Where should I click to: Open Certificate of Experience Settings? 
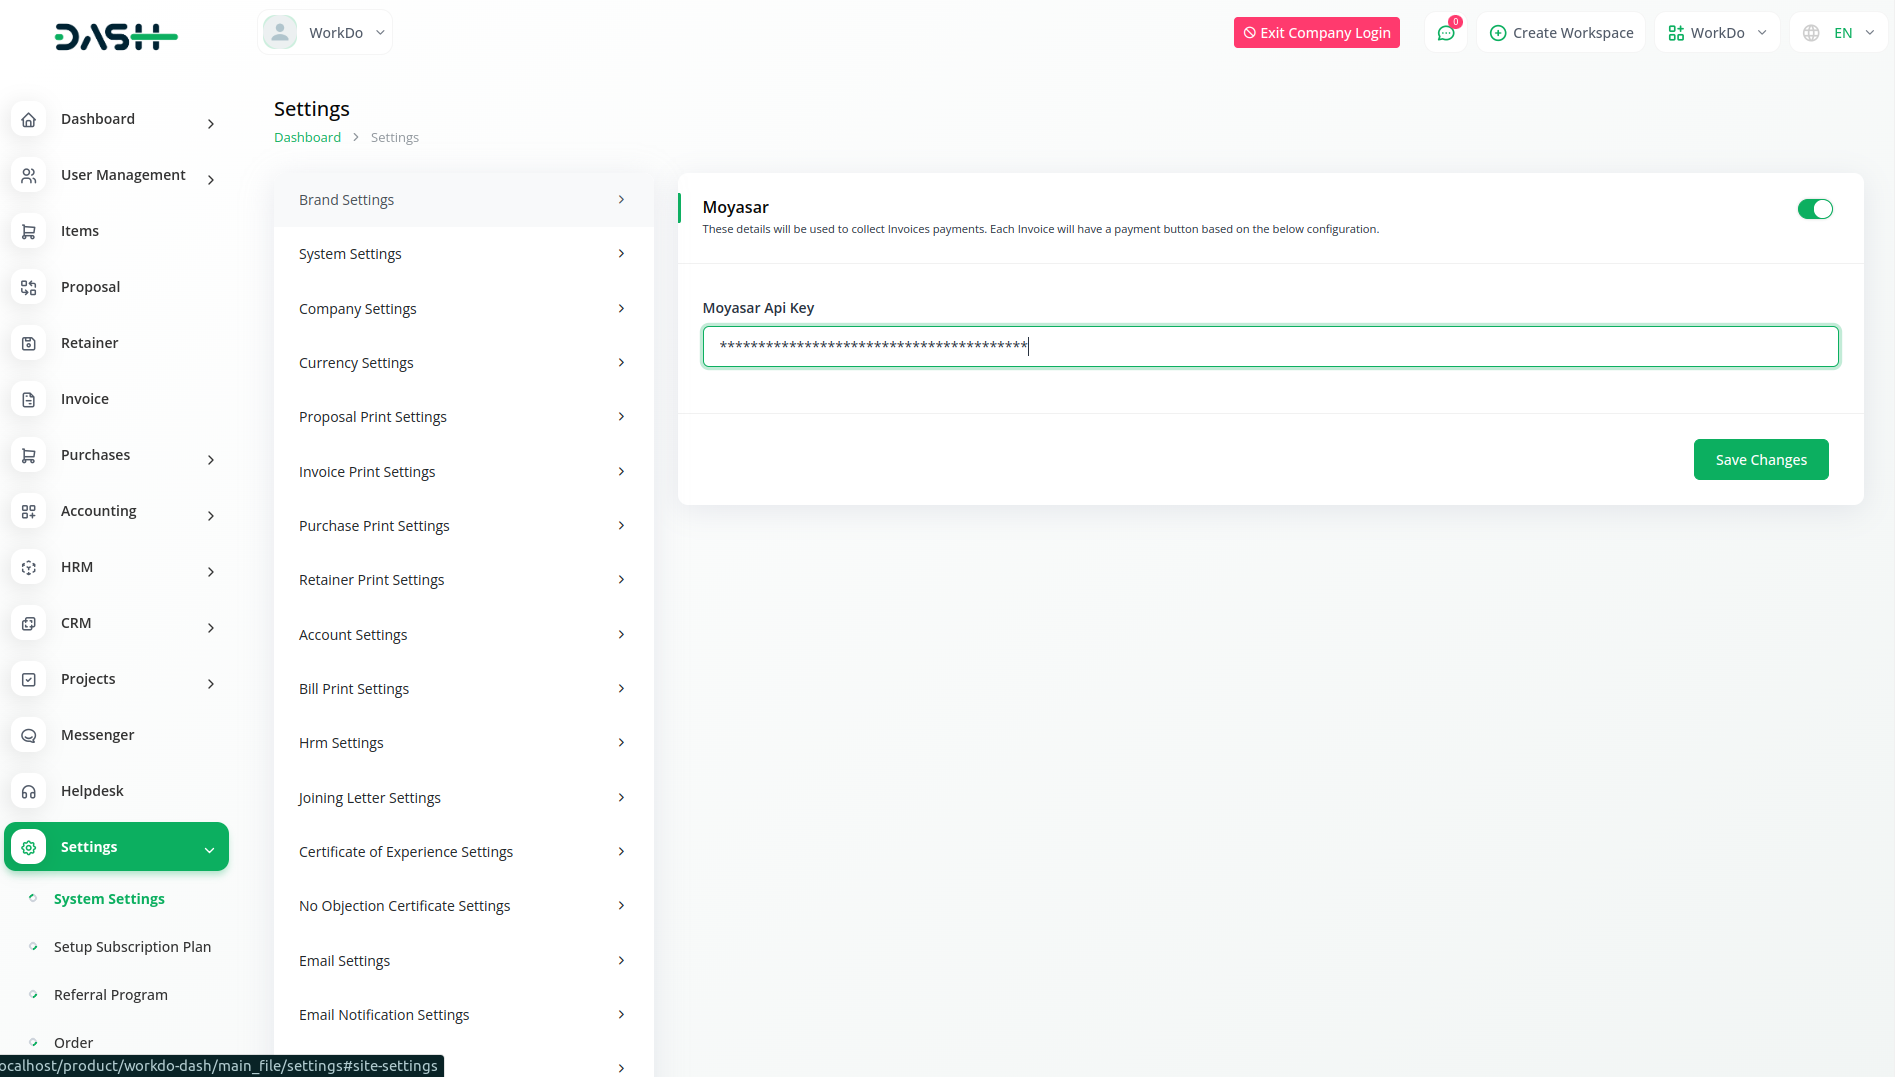tap(463, 852)
